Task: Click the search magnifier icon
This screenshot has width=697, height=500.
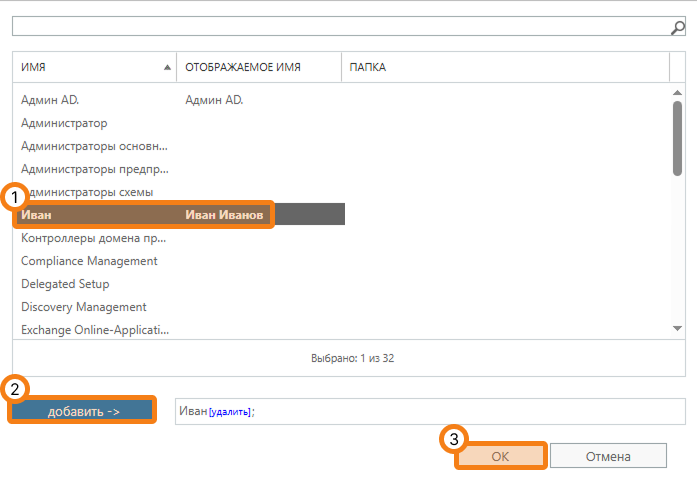Action: (x=677, y=27)
